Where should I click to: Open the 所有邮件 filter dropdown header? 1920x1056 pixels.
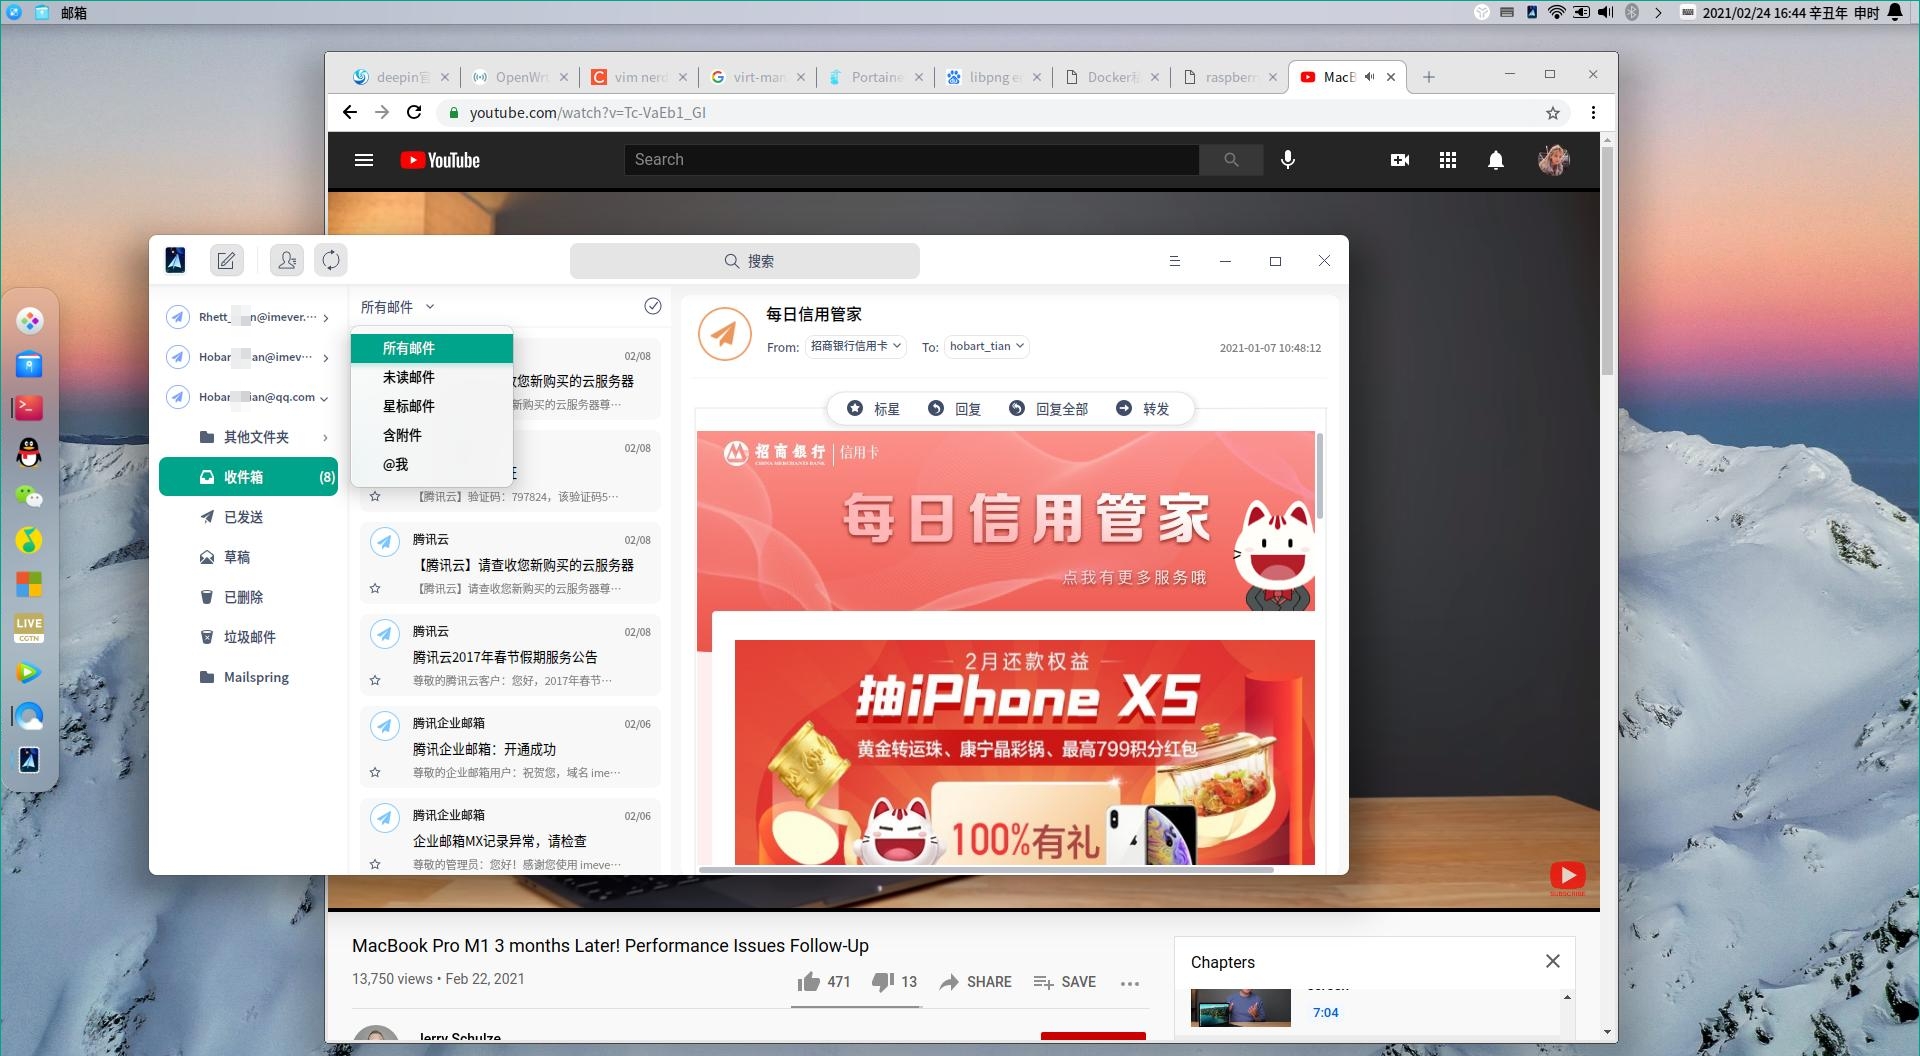tap(398, 307)
